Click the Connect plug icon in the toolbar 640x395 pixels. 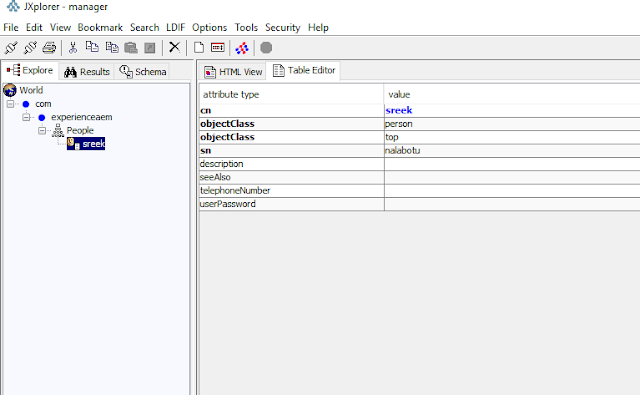tap(11, 48)
